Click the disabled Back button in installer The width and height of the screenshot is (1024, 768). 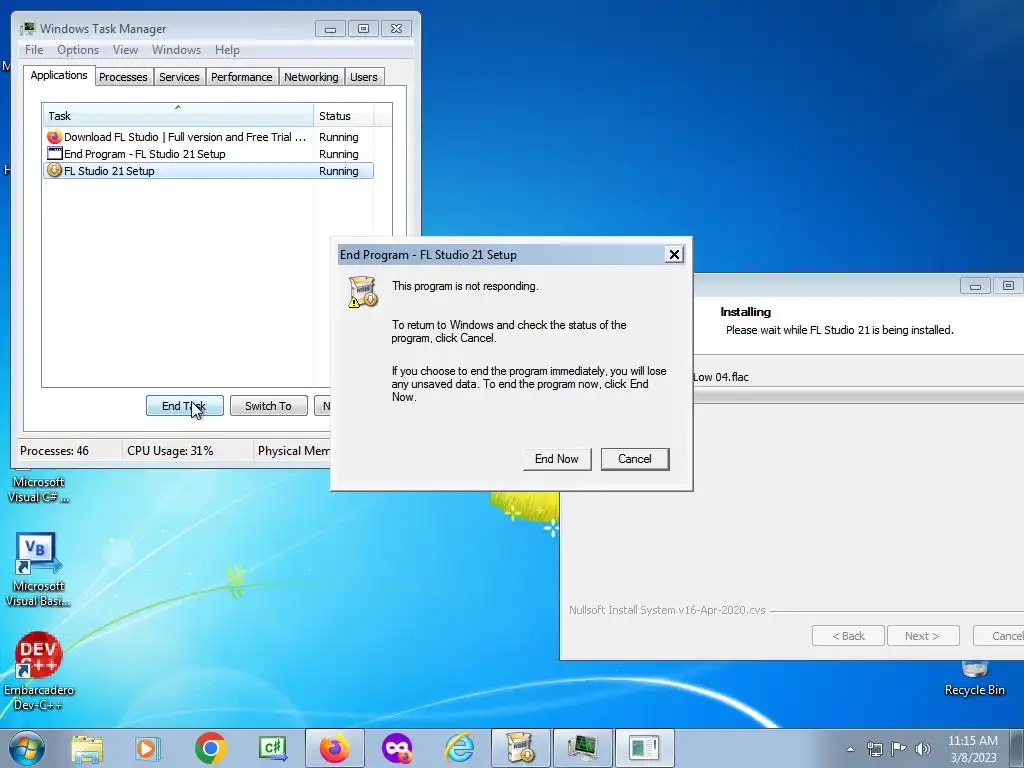pyautogui.click(x=848, y=635)
